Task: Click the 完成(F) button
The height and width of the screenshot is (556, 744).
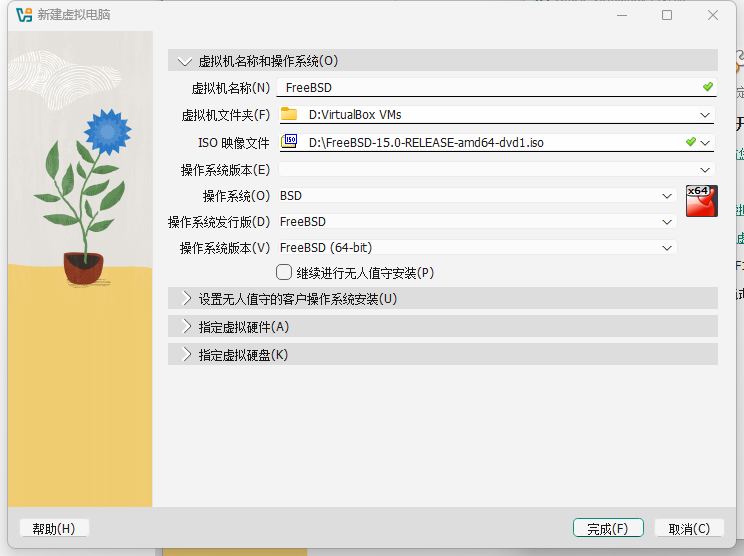Action: 608,528
